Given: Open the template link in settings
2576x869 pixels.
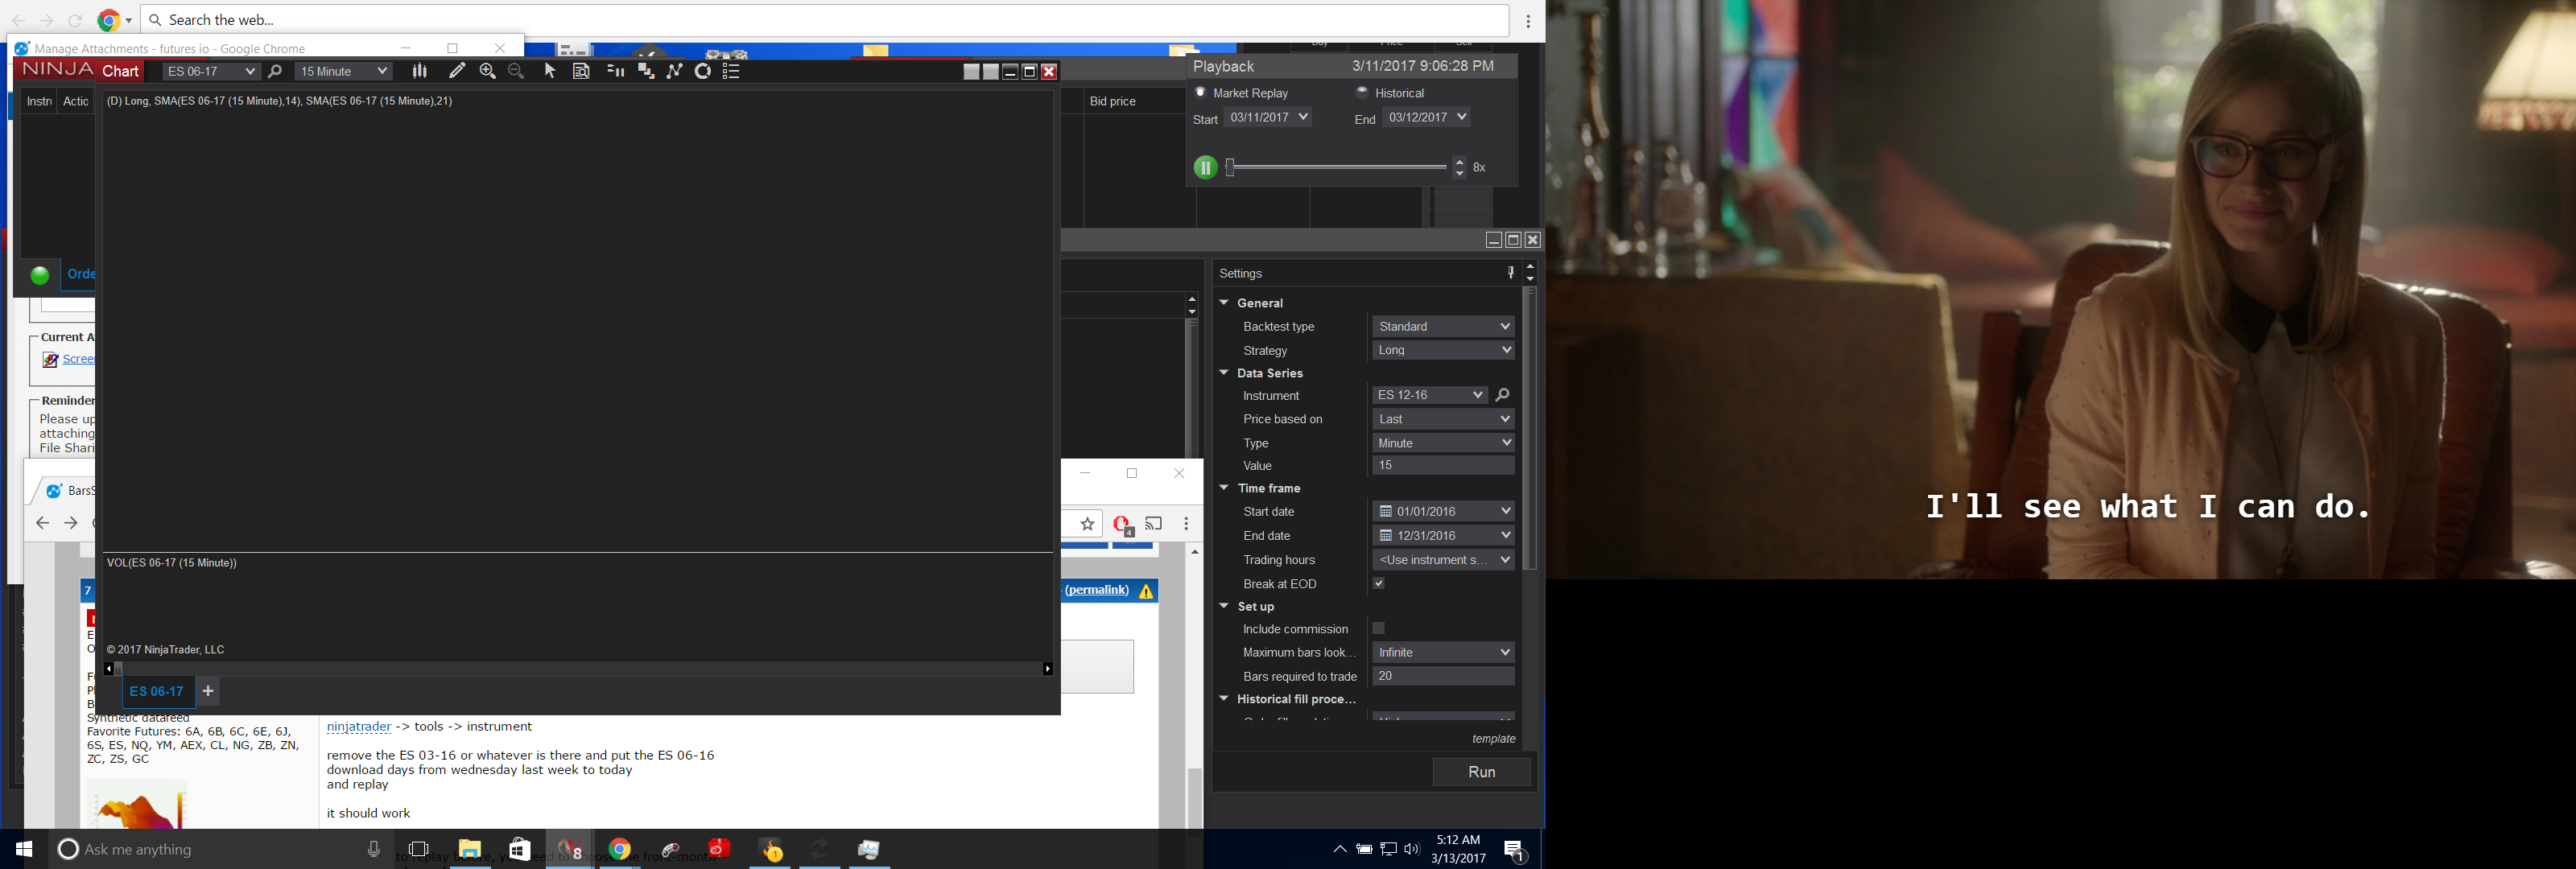Looking at the screenshot, I should point(1494,739).
